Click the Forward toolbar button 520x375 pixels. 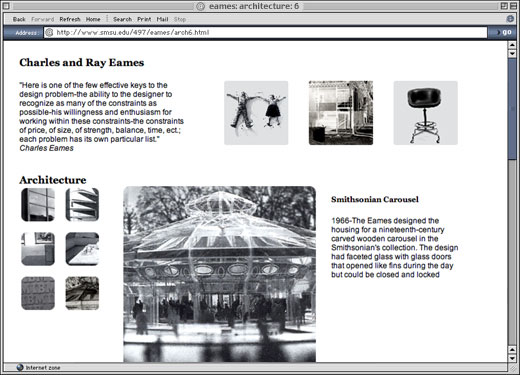click(43, 19)
